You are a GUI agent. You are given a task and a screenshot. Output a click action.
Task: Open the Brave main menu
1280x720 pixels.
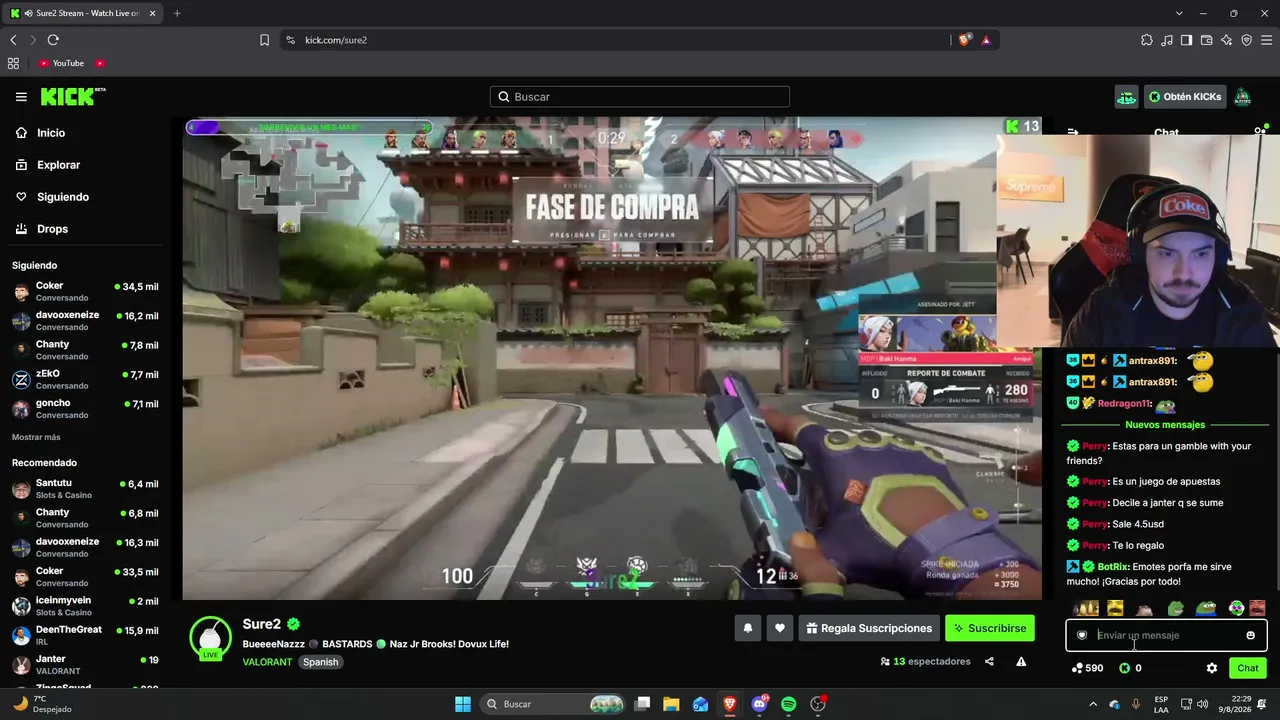pyautogui.click(x=1266, y=40)
